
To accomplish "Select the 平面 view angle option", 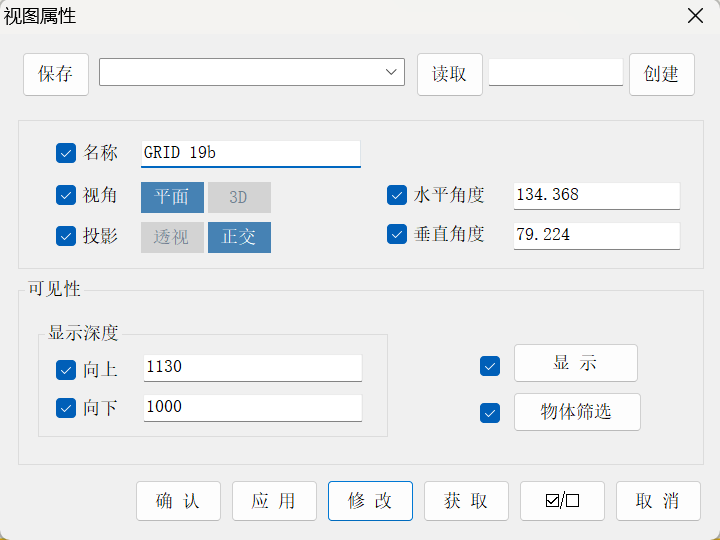I will [172, 197].
